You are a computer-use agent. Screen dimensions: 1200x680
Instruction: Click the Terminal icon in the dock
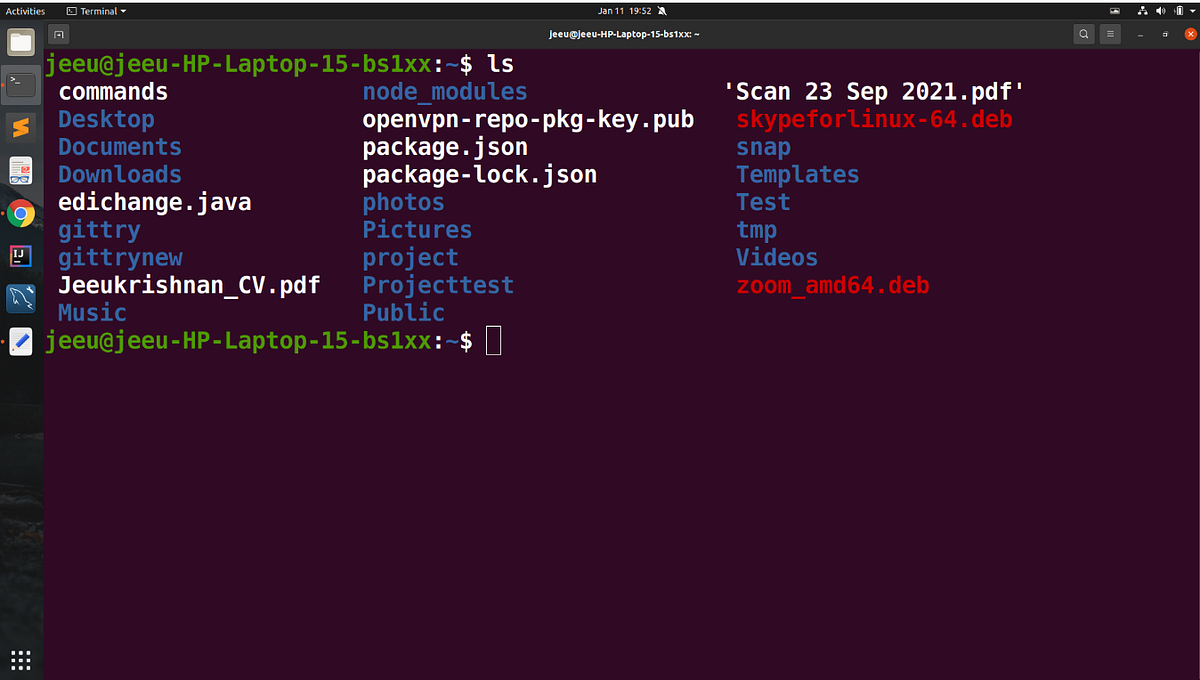(x=20, y=84)
